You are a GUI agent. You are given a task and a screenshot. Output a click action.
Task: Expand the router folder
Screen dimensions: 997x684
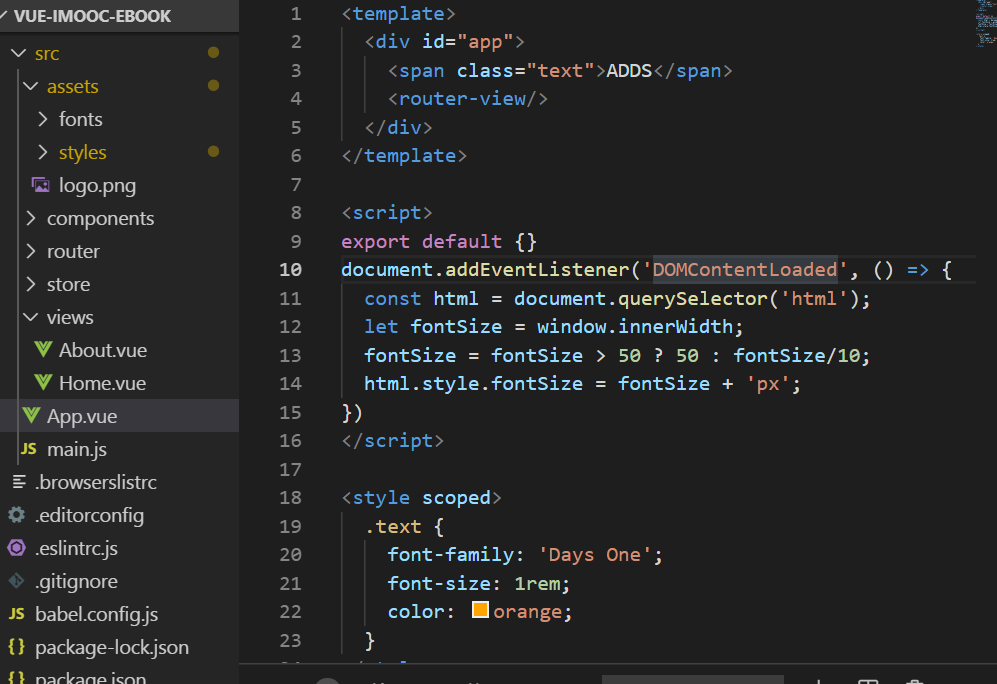[x=31, y=251]
